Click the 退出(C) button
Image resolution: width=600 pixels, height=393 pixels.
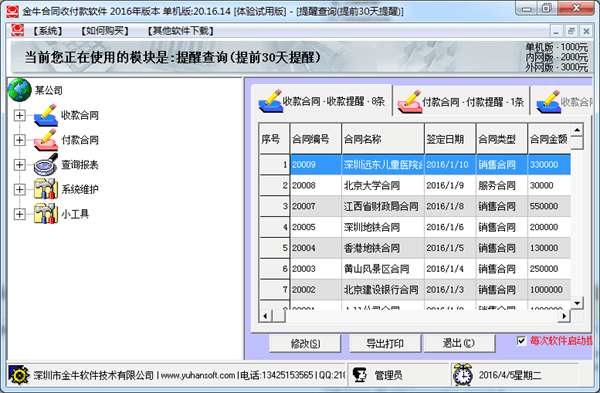click(459, 343)
